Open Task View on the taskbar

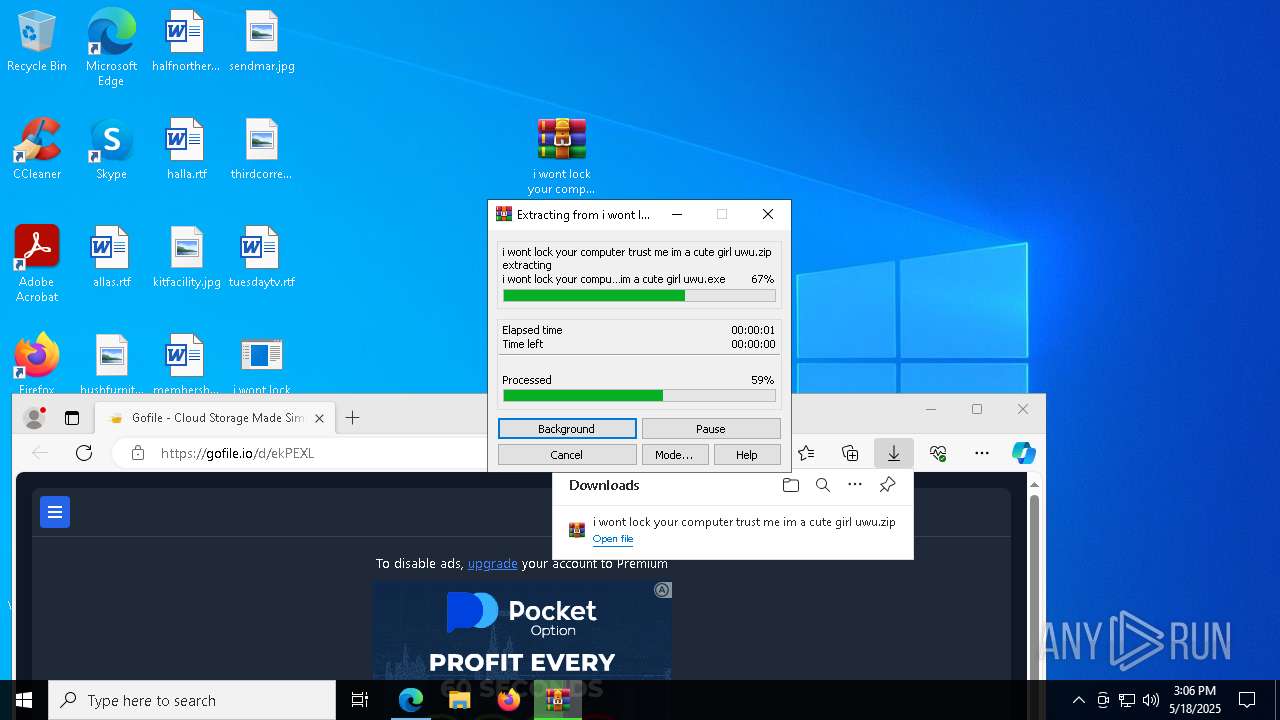click(360, 700)
